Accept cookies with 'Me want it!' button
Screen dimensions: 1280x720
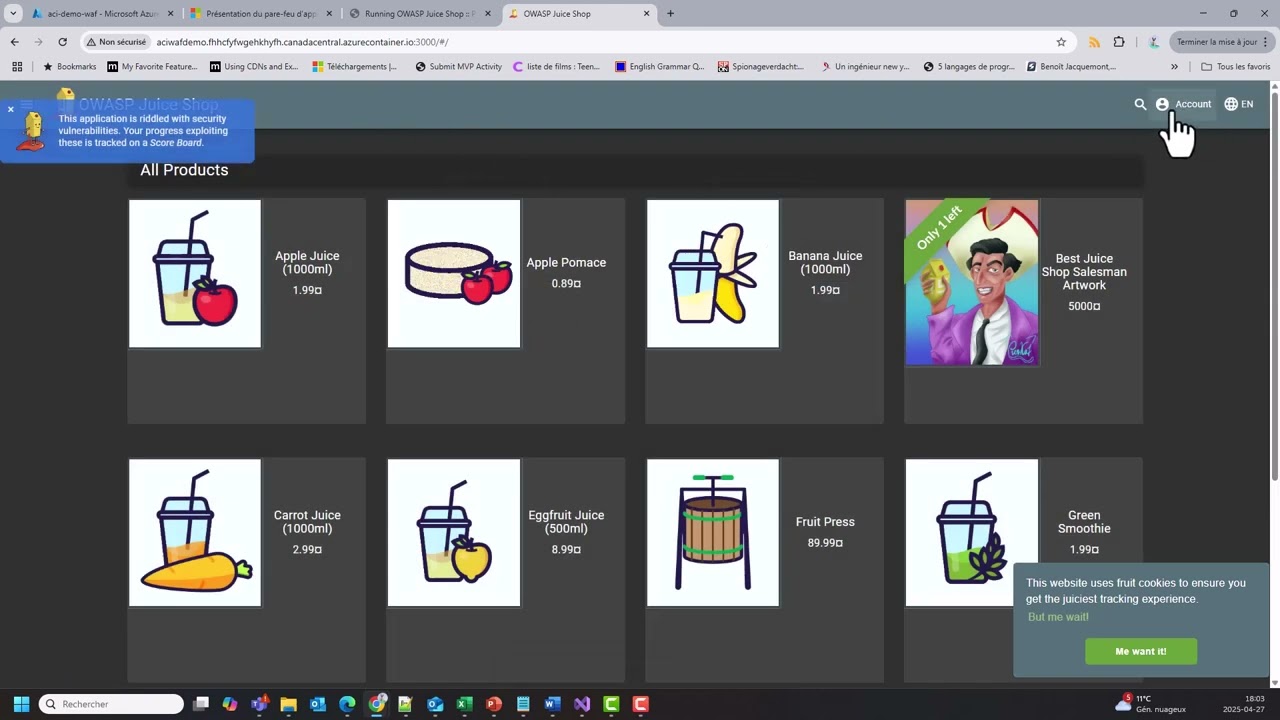coord(1141,651)
